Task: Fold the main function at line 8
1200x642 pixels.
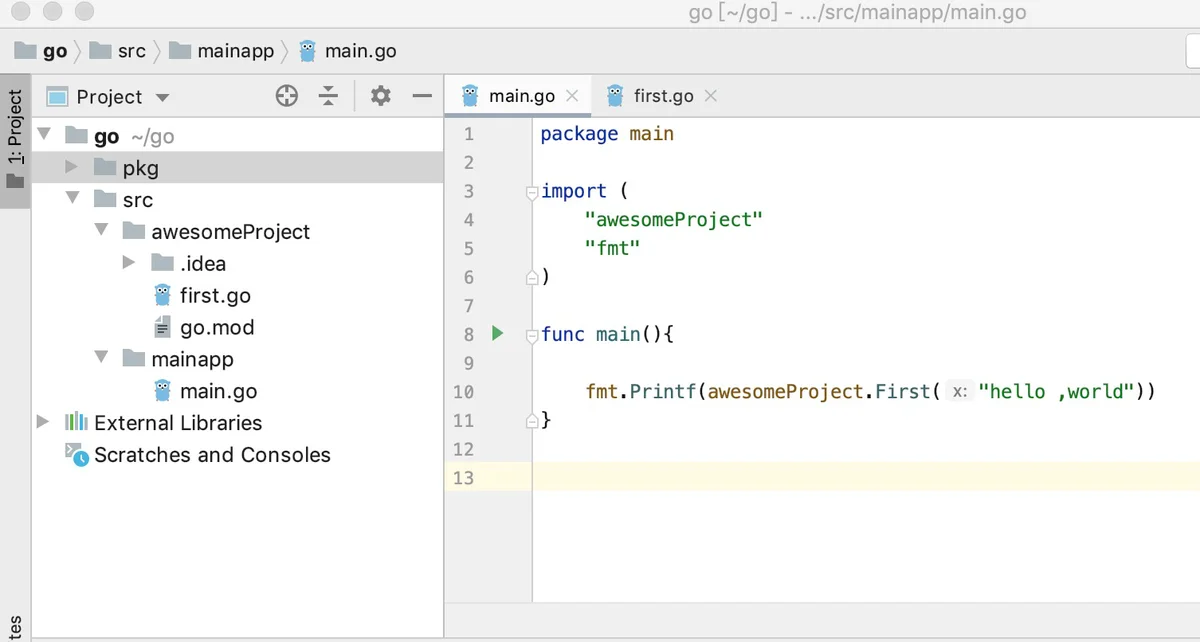Action: pos(532,335)
